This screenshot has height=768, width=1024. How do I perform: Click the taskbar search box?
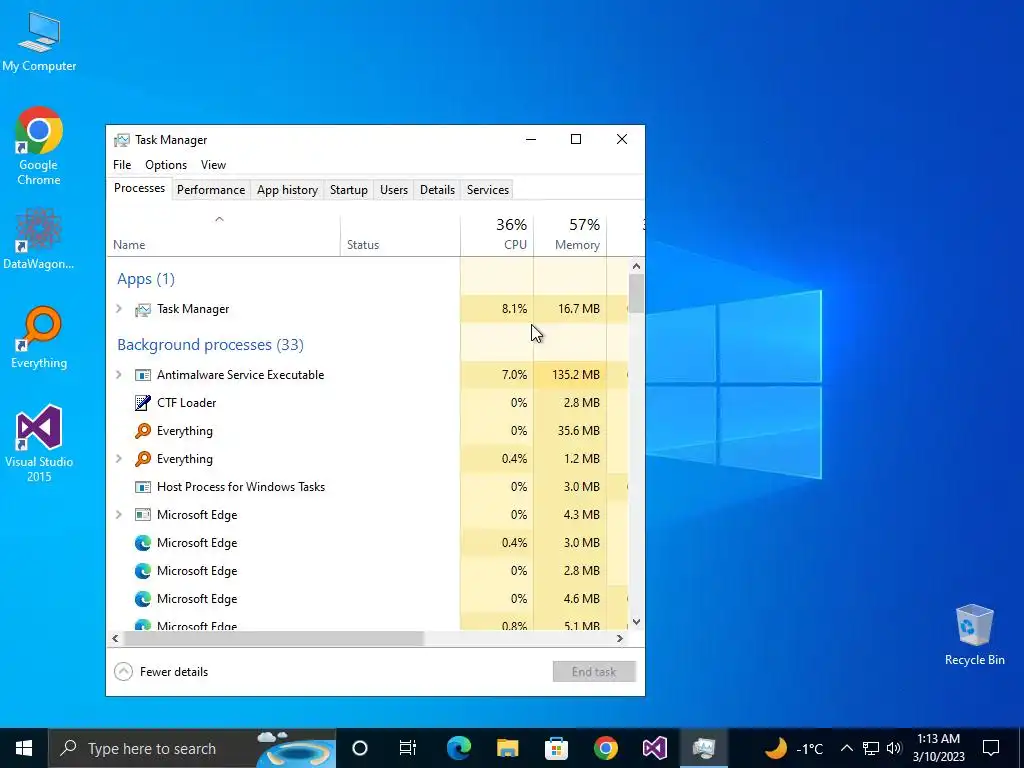[x=192, y=748]
